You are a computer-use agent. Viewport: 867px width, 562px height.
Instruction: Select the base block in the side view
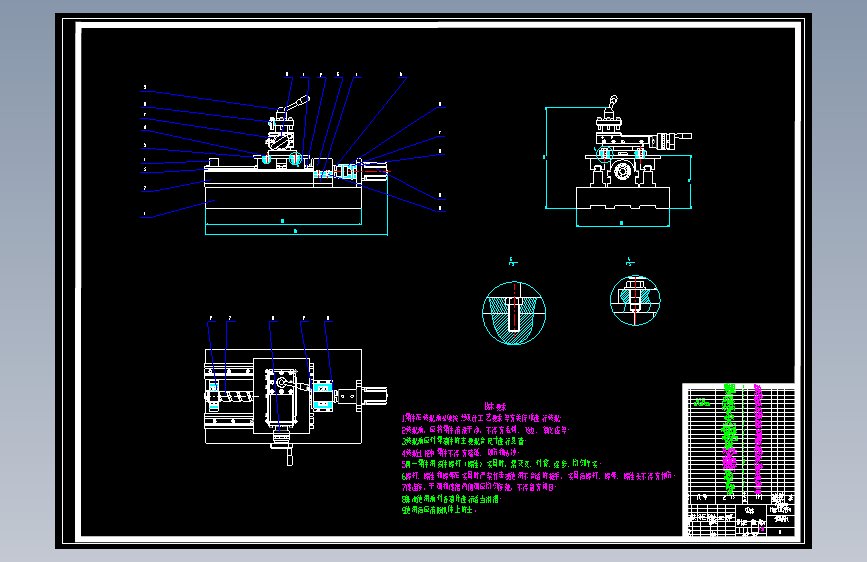click(623, 198)
